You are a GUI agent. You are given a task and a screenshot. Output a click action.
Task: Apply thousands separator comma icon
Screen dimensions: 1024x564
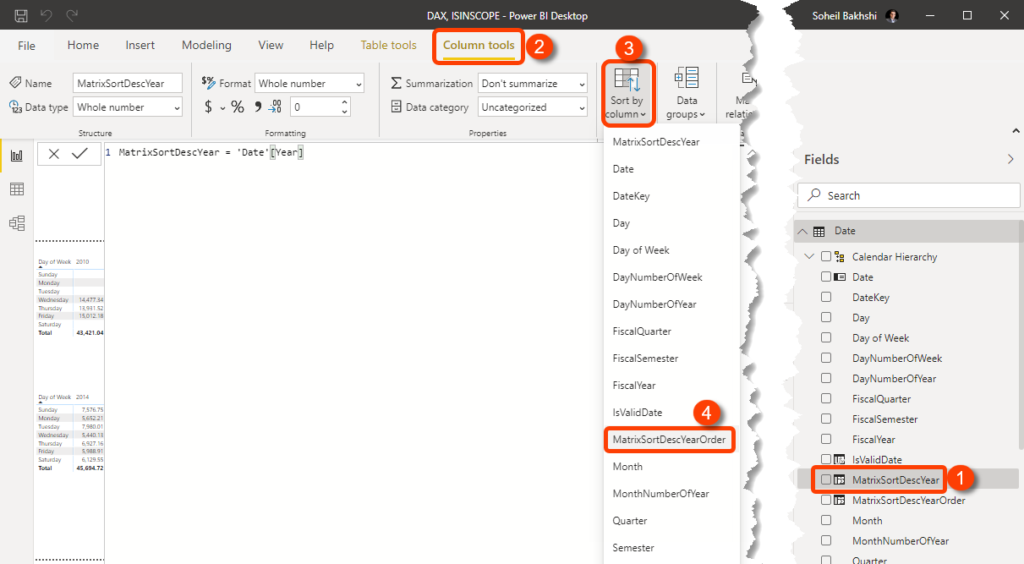click(x=257, y=107)
